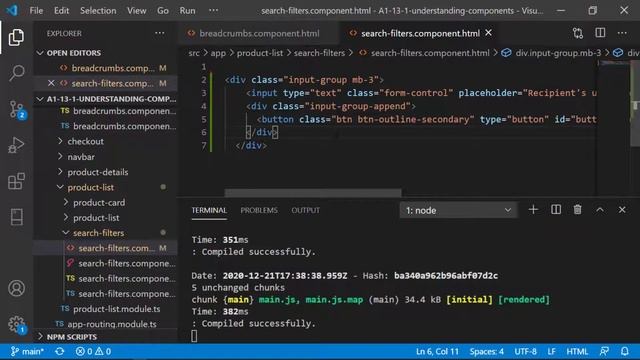The image size is (640, 360).
Task: Open editor more actions ellipsis
Action: pos(622,33)
